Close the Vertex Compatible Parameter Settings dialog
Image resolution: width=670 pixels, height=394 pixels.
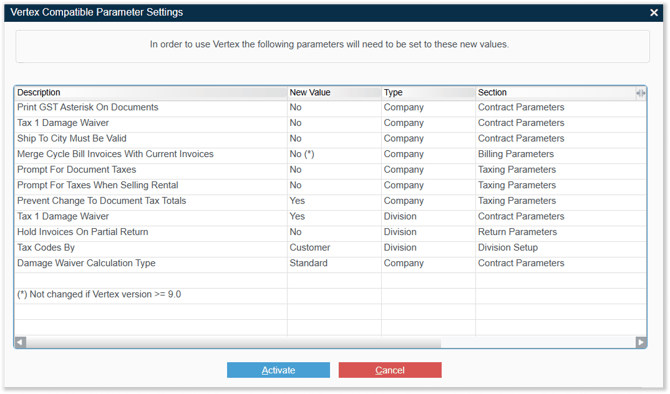(x=654, y=13)
